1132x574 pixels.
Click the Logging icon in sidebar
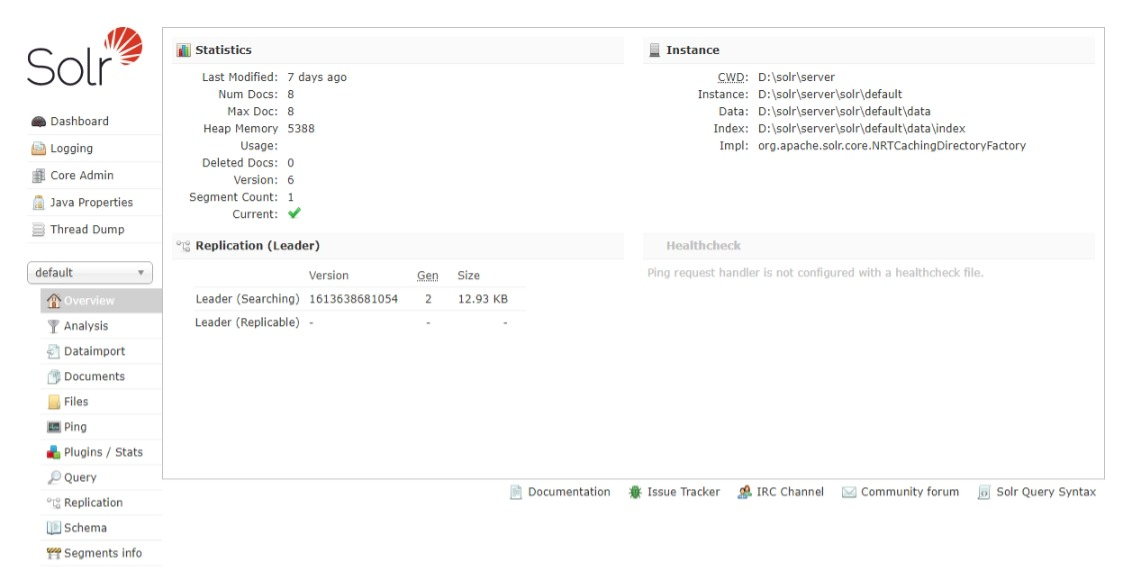coord(38,148)
